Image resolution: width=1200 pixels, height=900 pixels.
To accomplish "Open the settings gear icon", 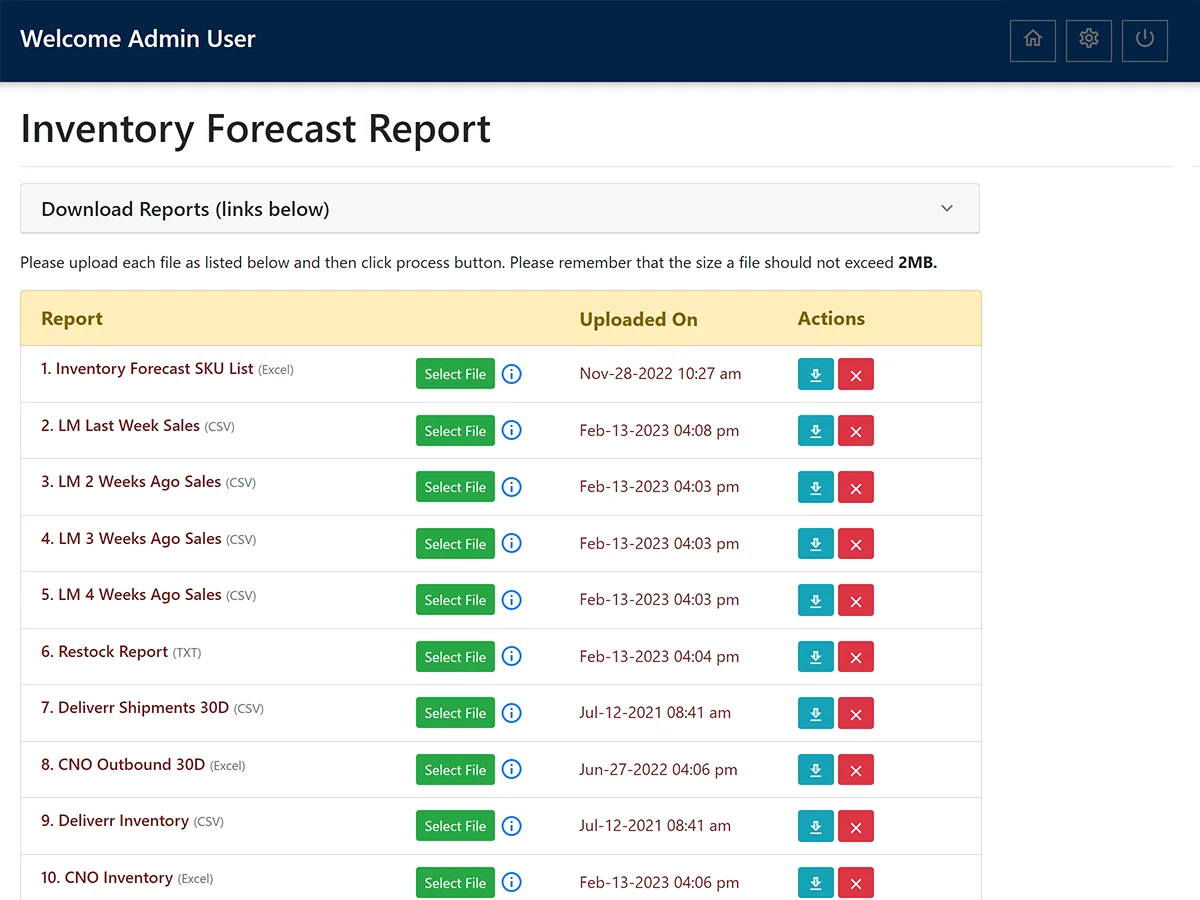I will (1089, 40).
